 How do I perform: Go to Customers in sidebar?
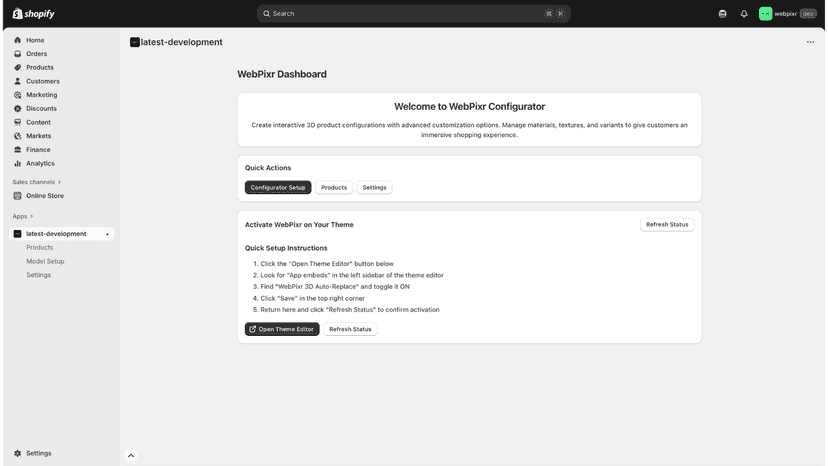[x=43, y=81]
